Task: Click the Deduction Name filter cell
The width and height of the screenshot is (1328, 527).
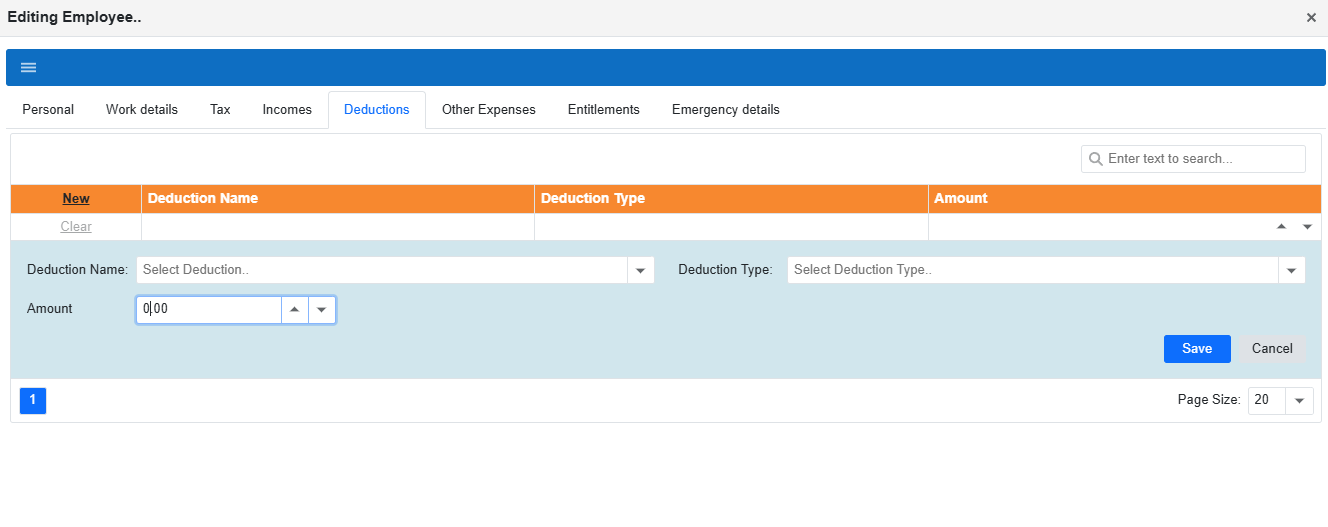Action: [338, 227]
